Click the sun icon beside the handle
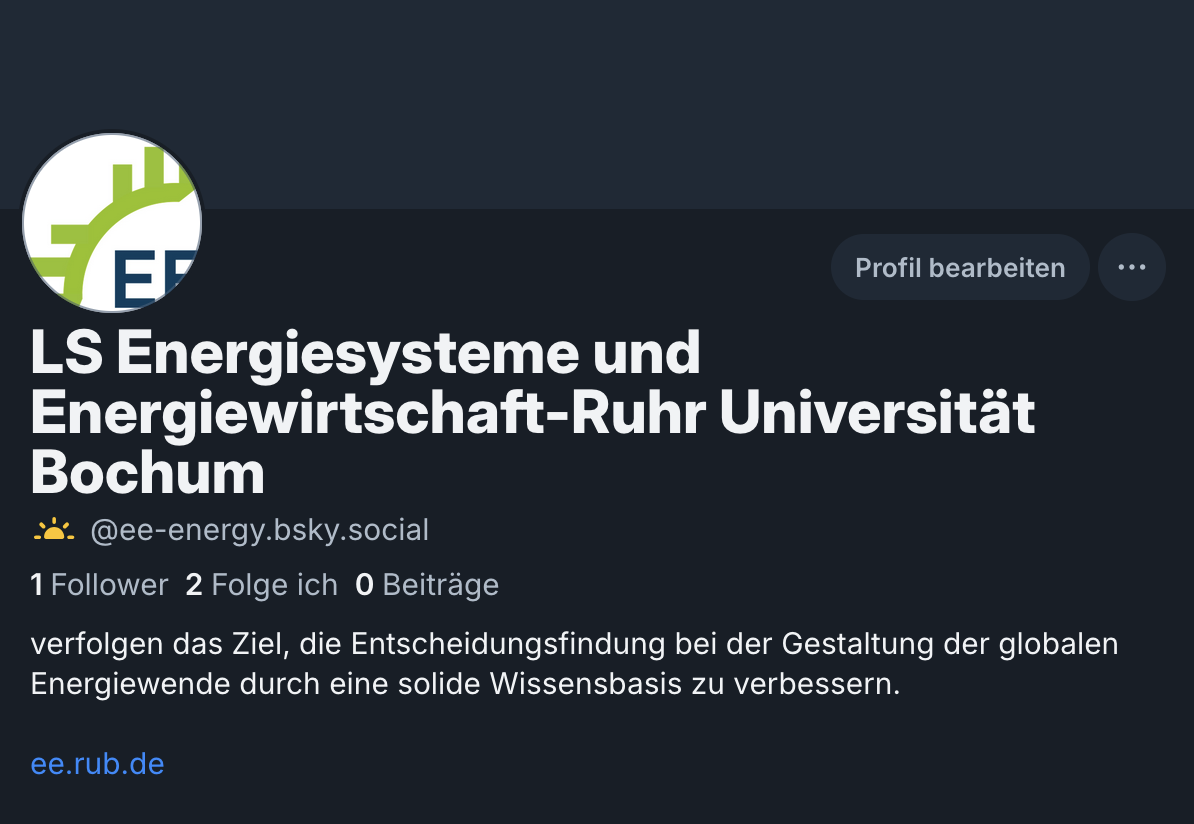This screenshot has height=824, width=1194. tap(54, 529)
